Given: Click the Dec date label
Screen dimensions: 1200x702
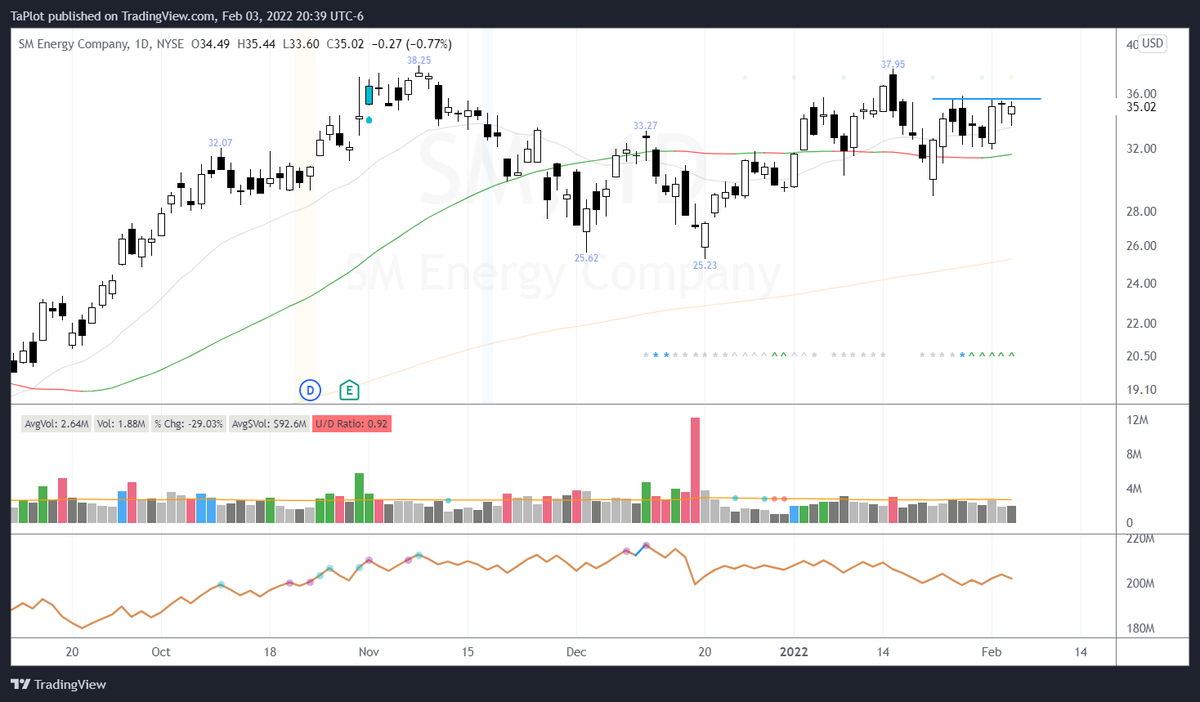Looking at the screenshot, I should [577, 651].
